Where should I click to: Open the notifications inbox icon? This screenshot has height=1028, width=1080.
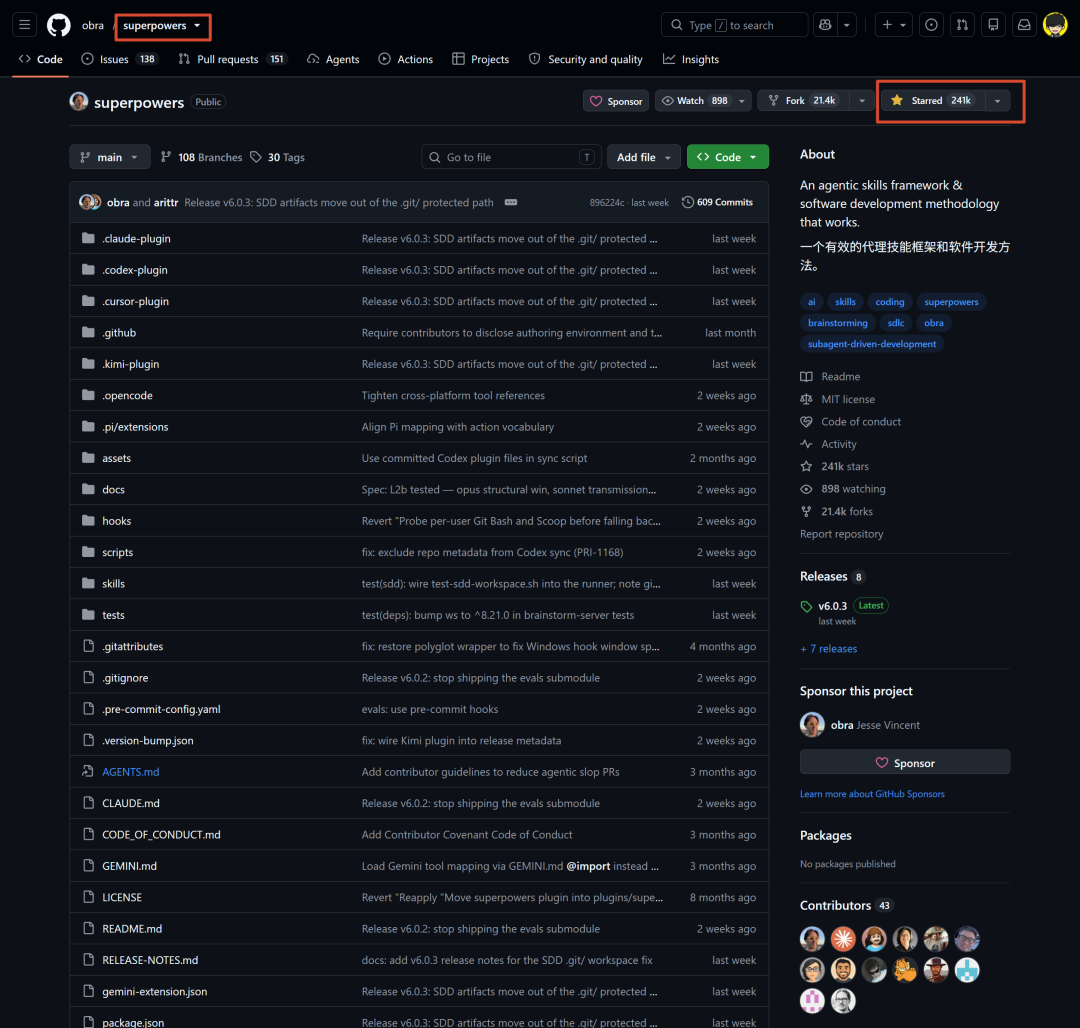1024,25
